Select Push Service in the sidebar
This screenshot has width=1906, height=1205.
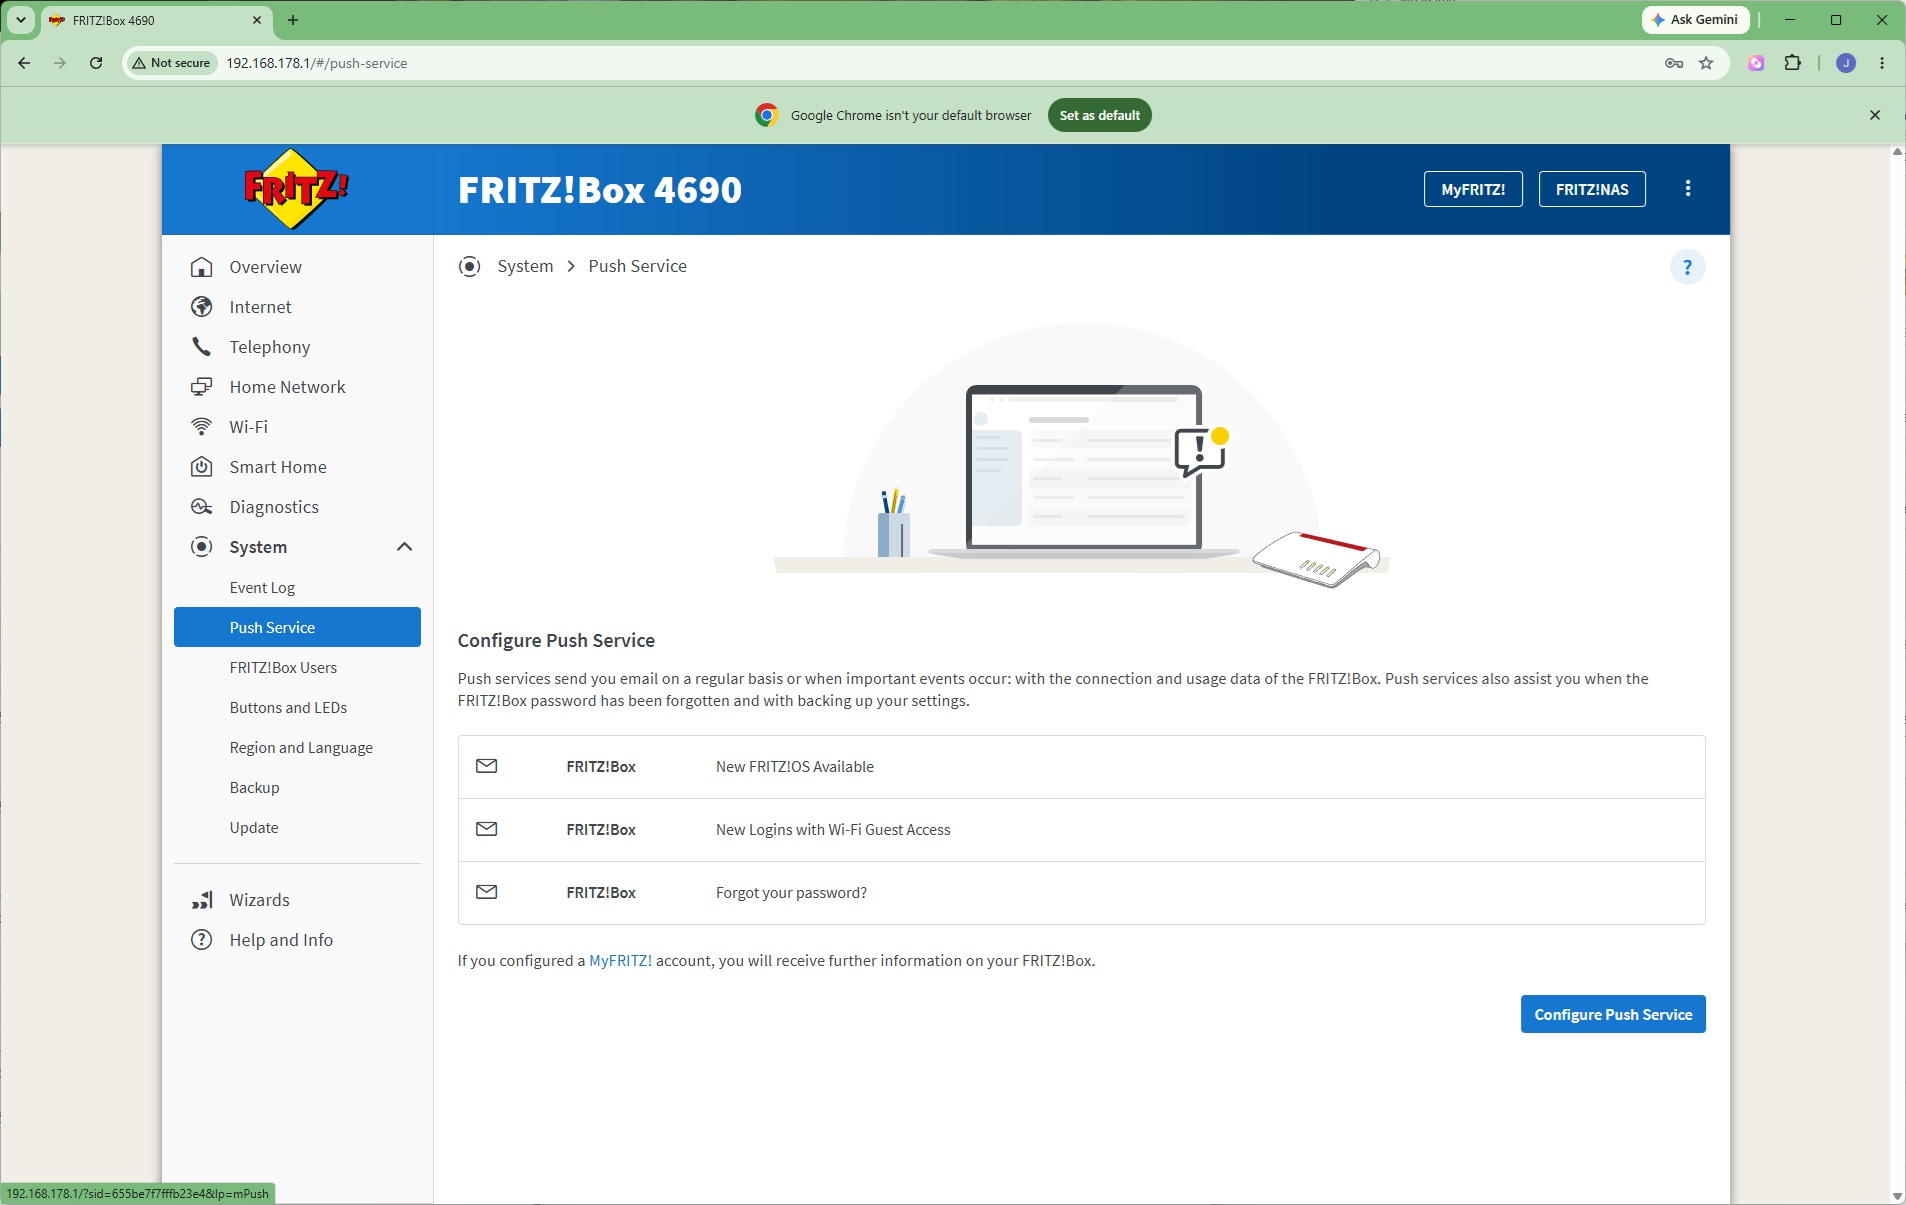[297, 627]
